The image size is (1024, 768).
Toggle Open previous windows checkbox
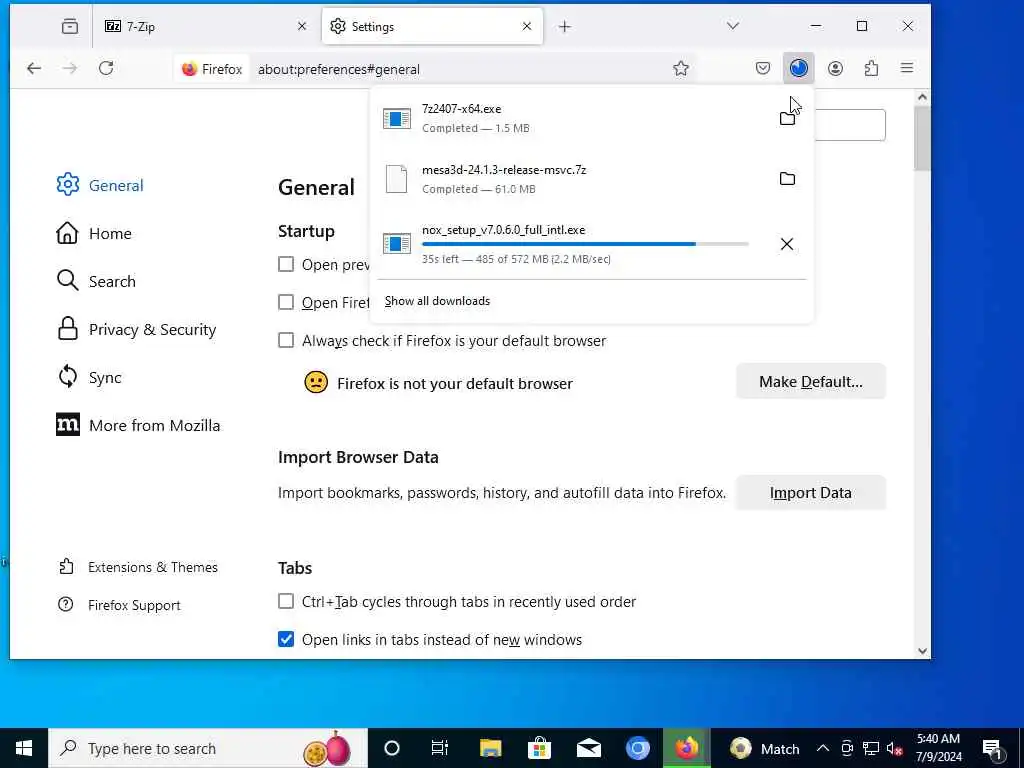pyautogui.click(x=286, y=264)
